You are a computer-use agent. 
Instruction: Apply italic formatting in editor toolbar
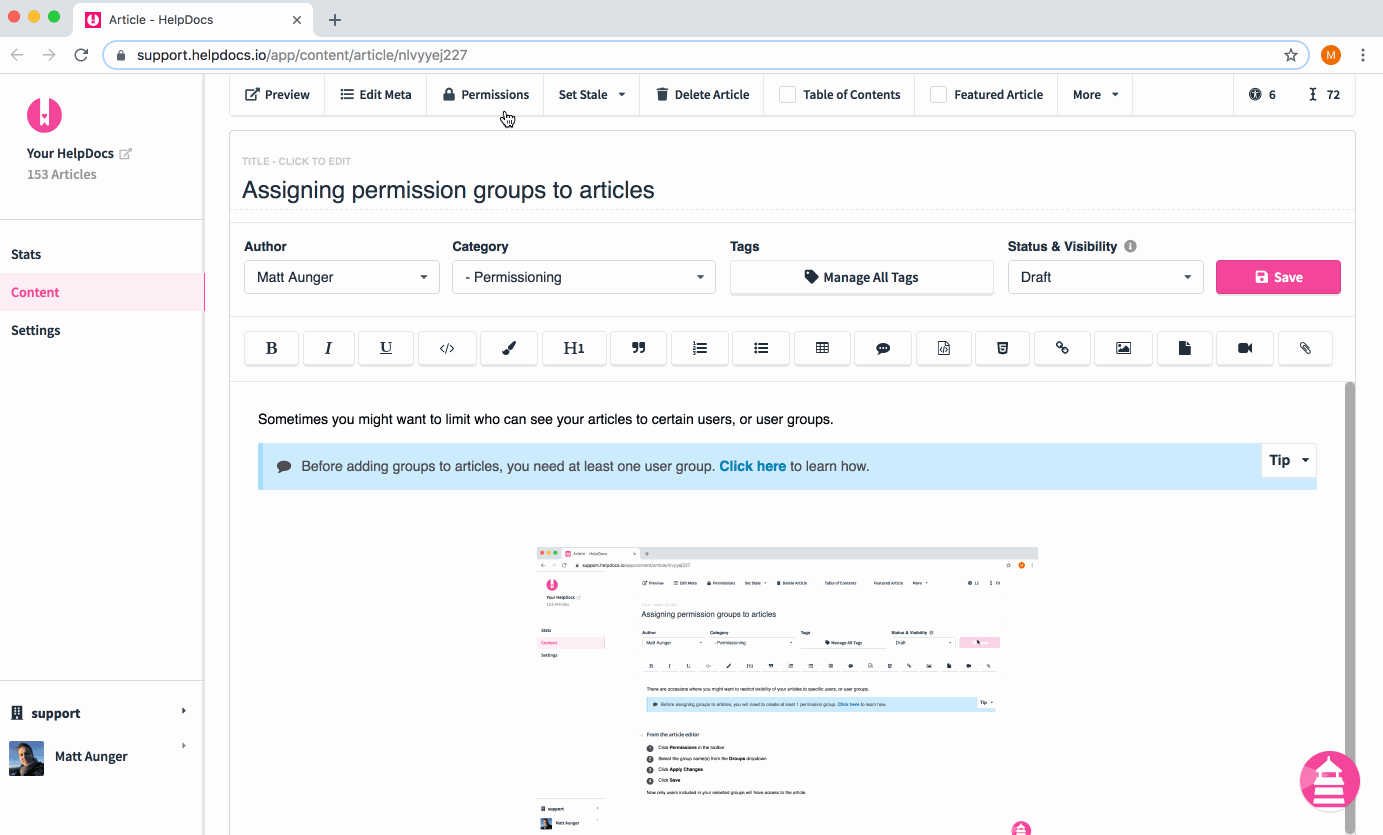click(328, 348)
